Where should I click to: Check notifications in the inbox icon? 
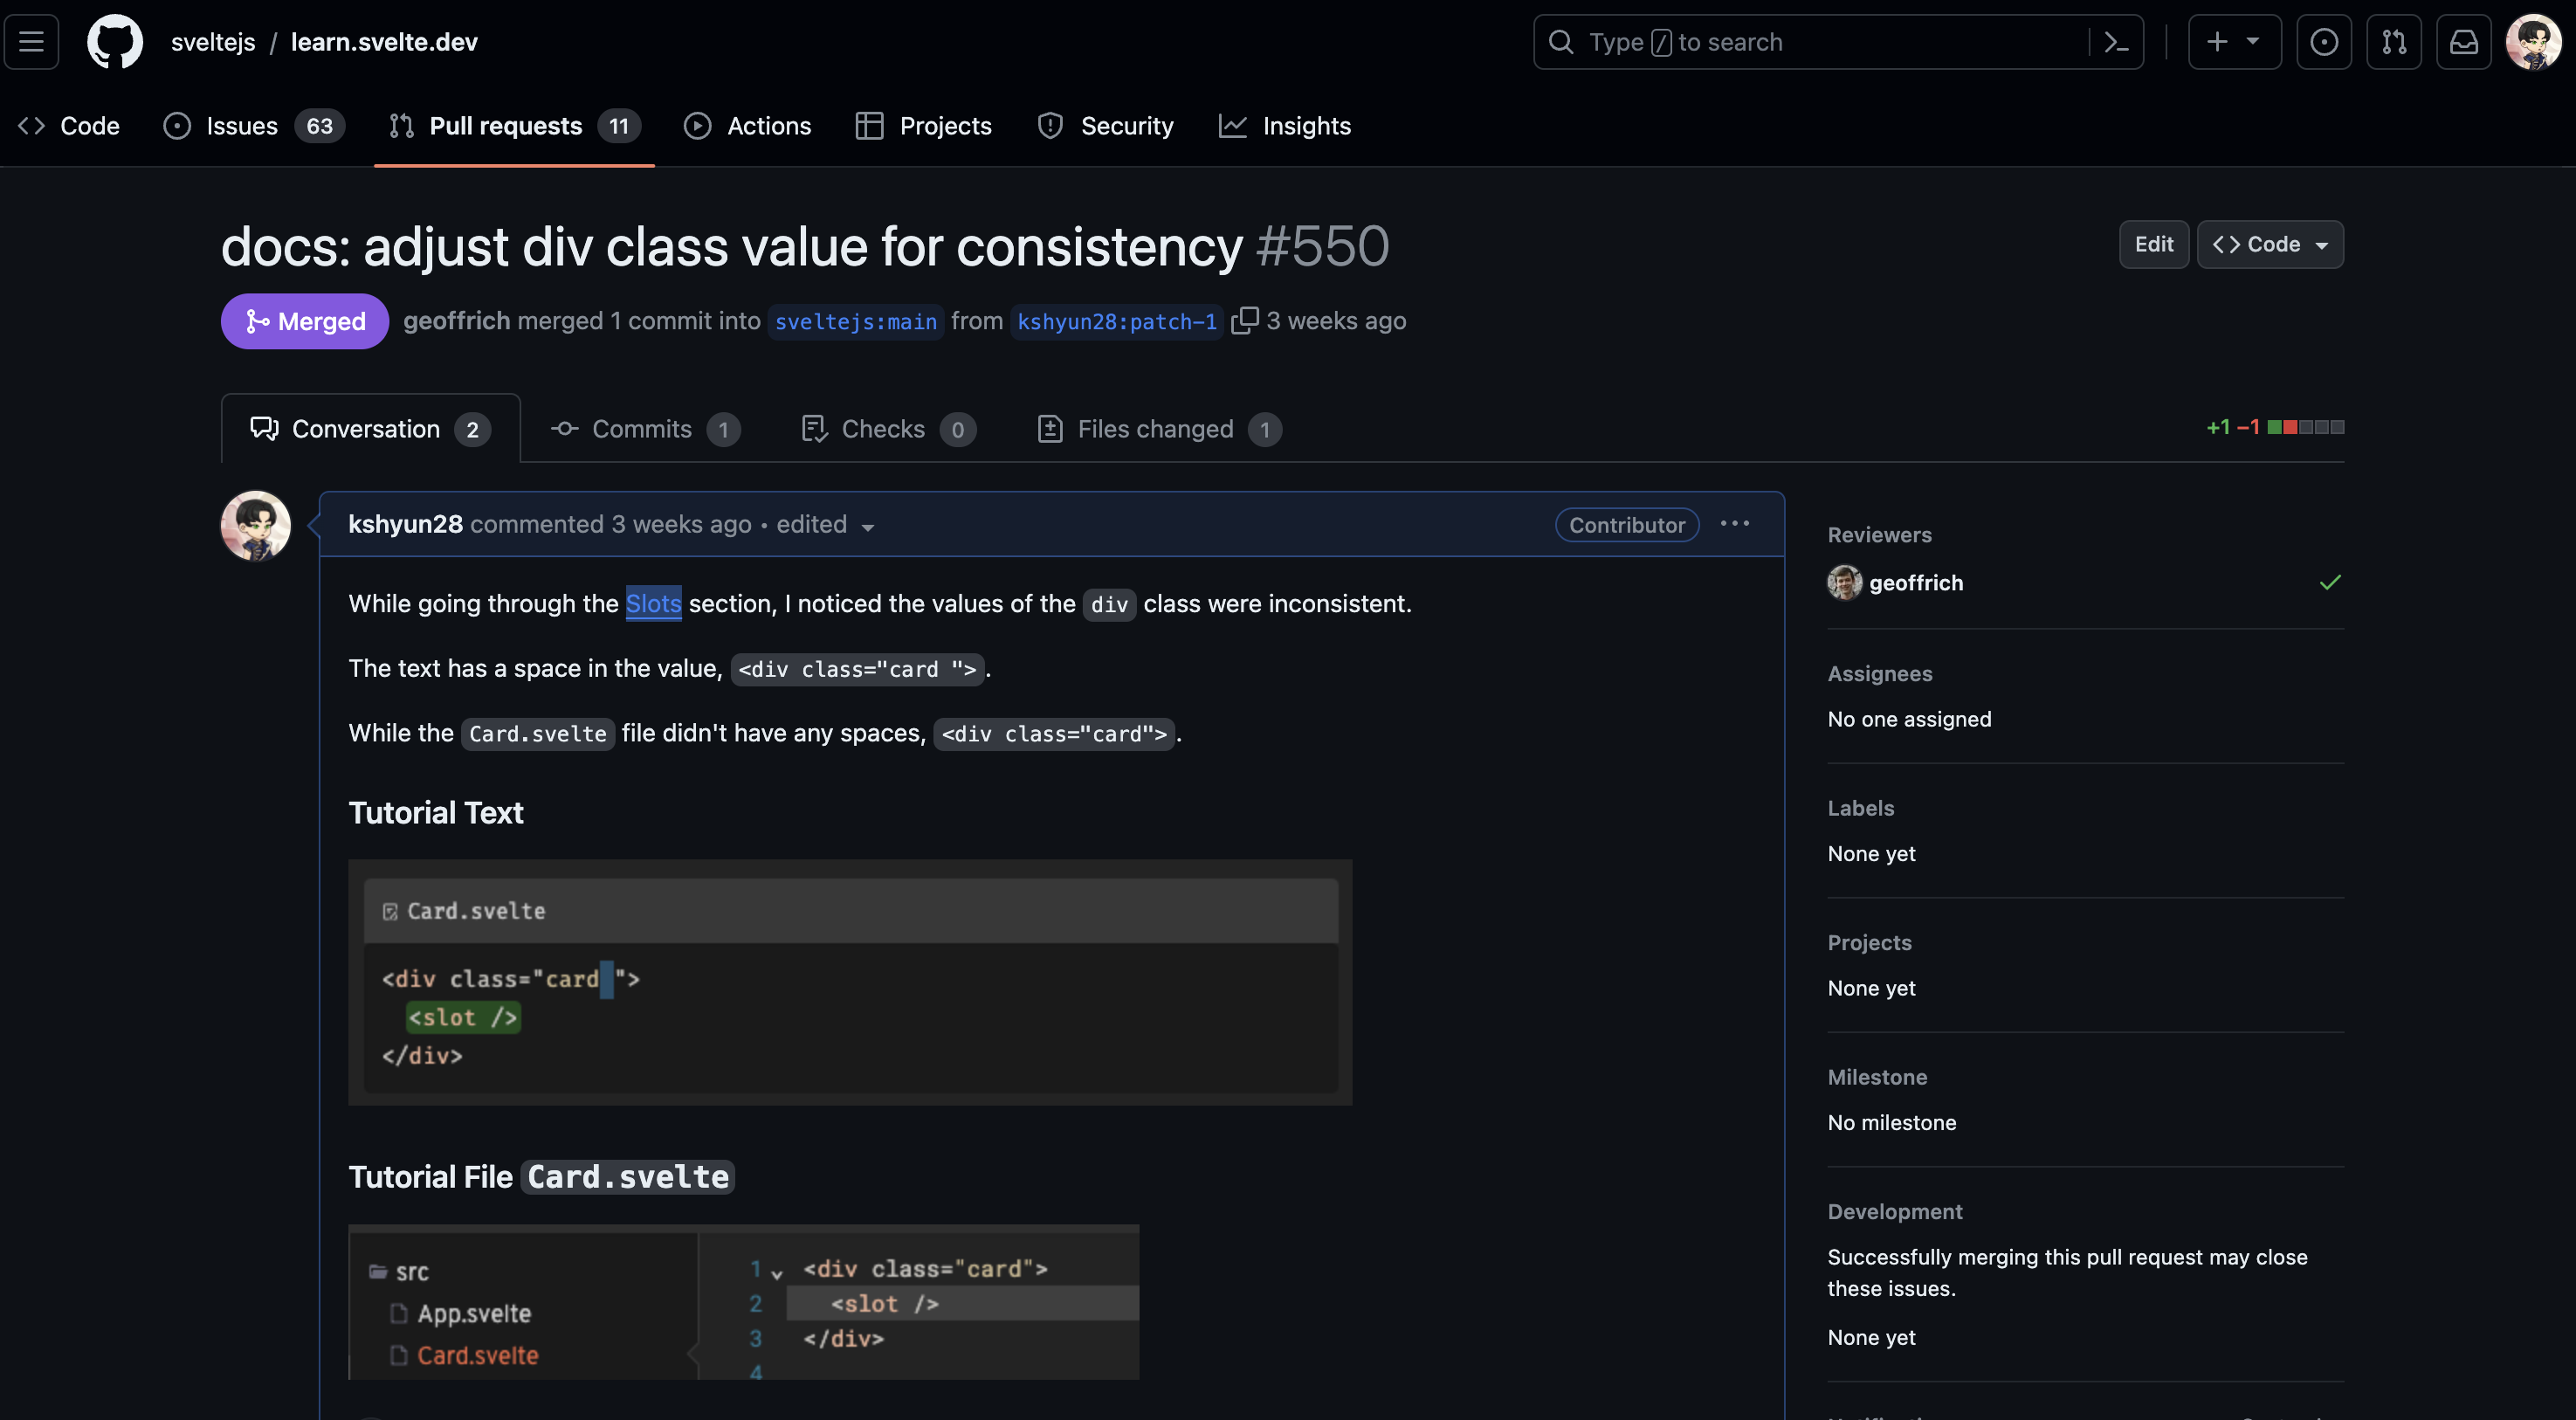[2464, 41]
